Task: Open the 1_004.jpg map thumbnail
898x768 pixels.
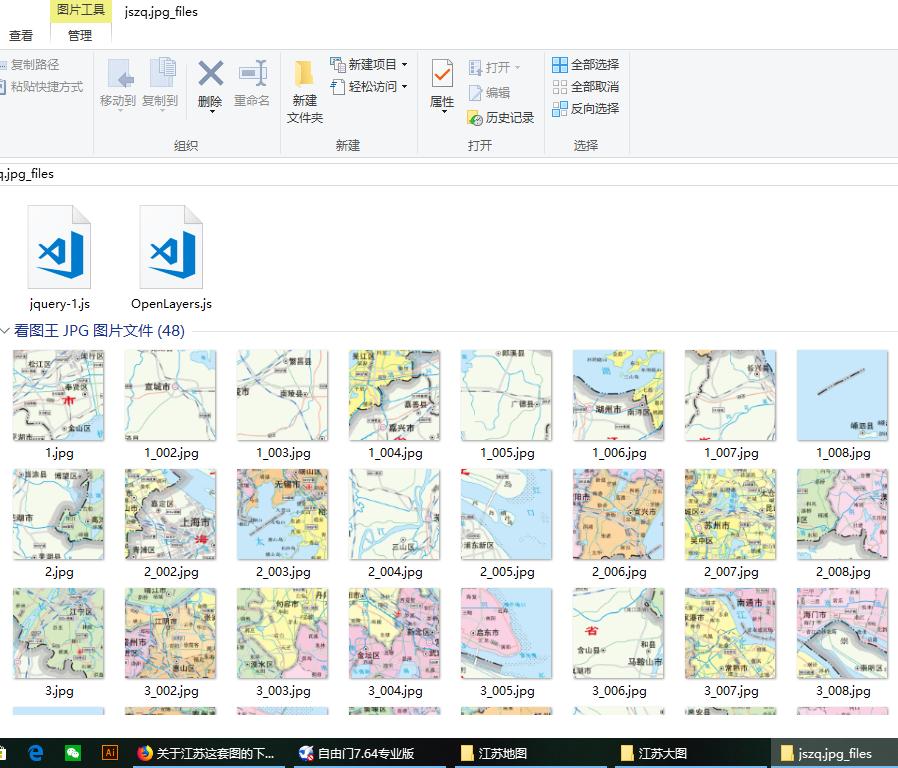Action: [x=394, y=395]
